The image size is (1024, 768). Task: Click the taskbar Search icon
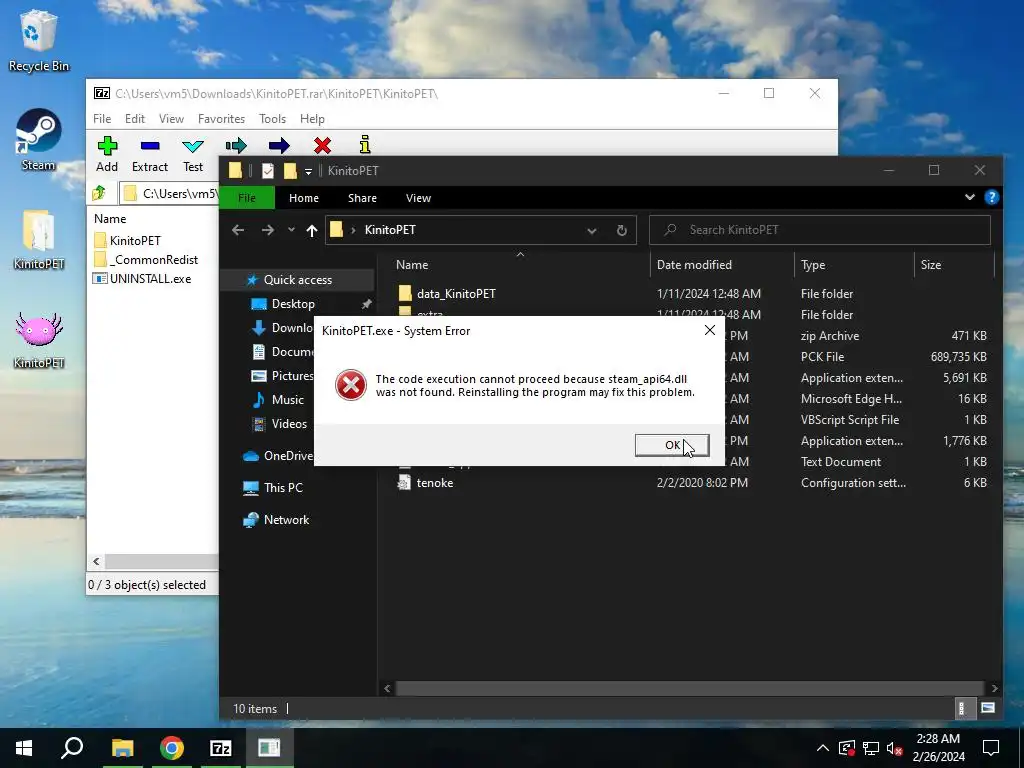(72, 748)
